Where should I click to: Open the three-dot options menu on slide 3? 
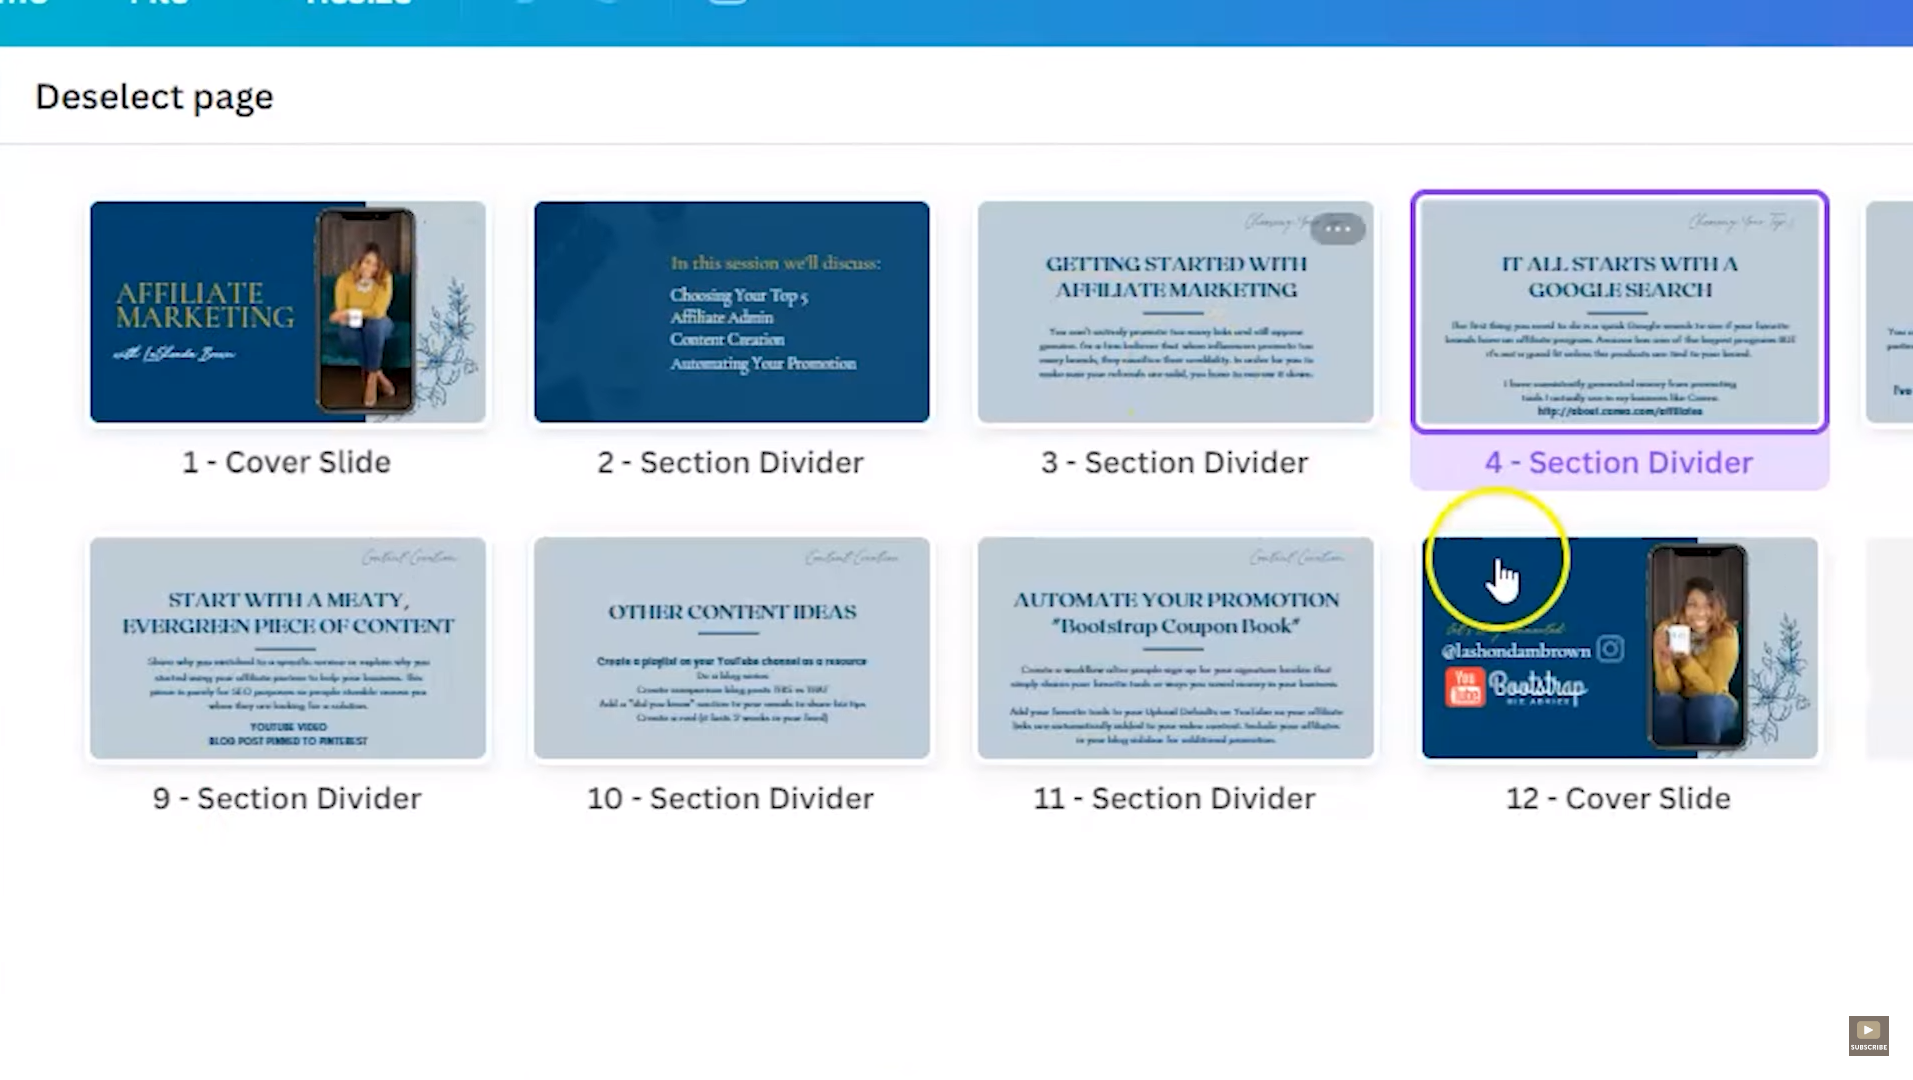pos(1337,228)
